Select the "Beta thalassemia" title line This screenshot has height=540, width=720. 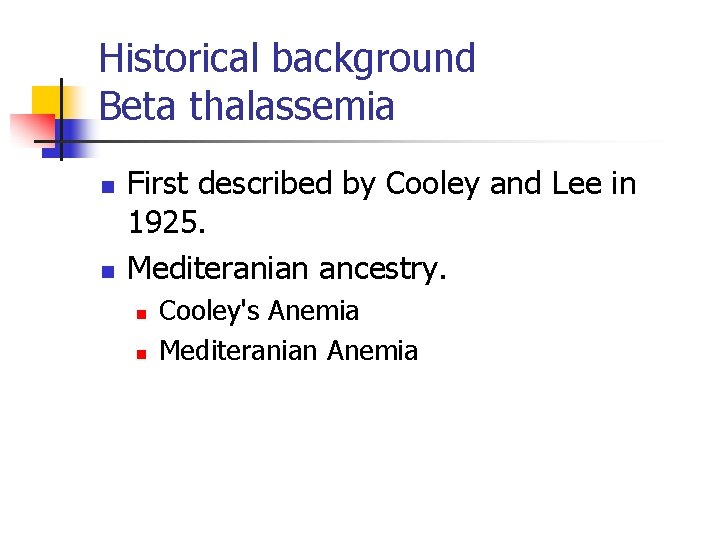tap(247, 105)
